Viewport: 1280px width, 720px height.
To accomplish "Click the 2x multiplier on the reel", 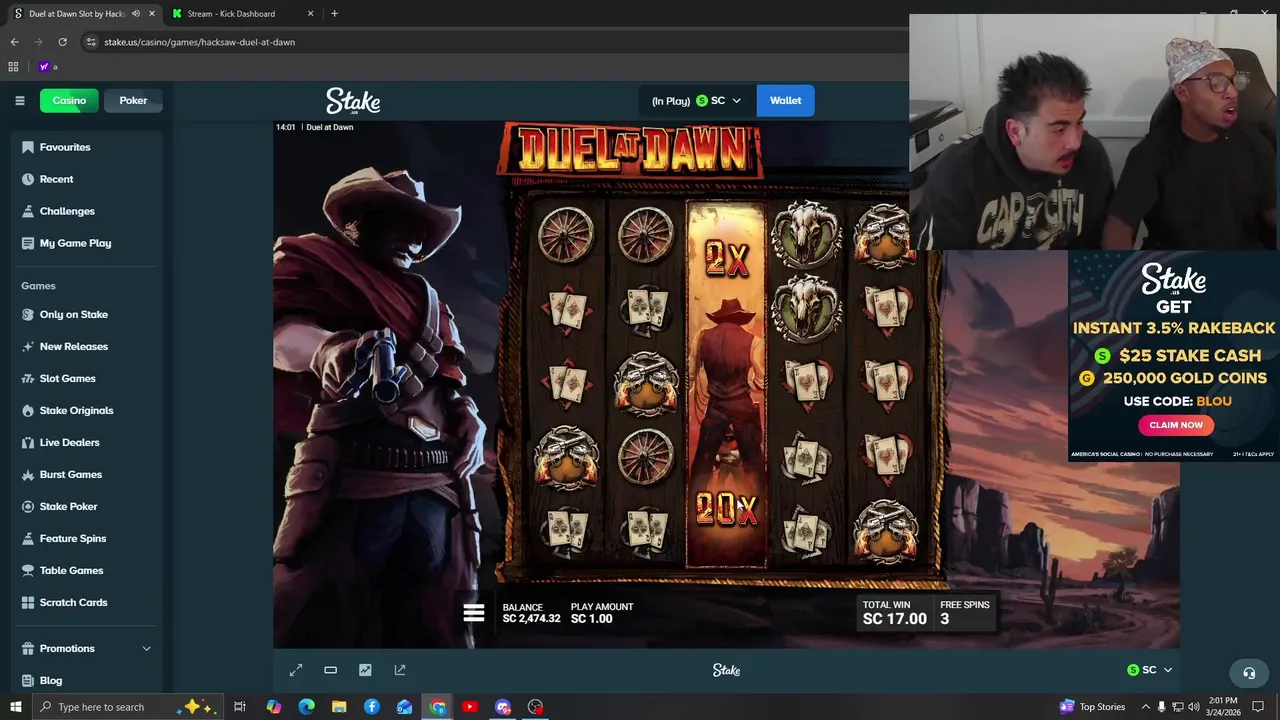I will [x=727, y=258].
